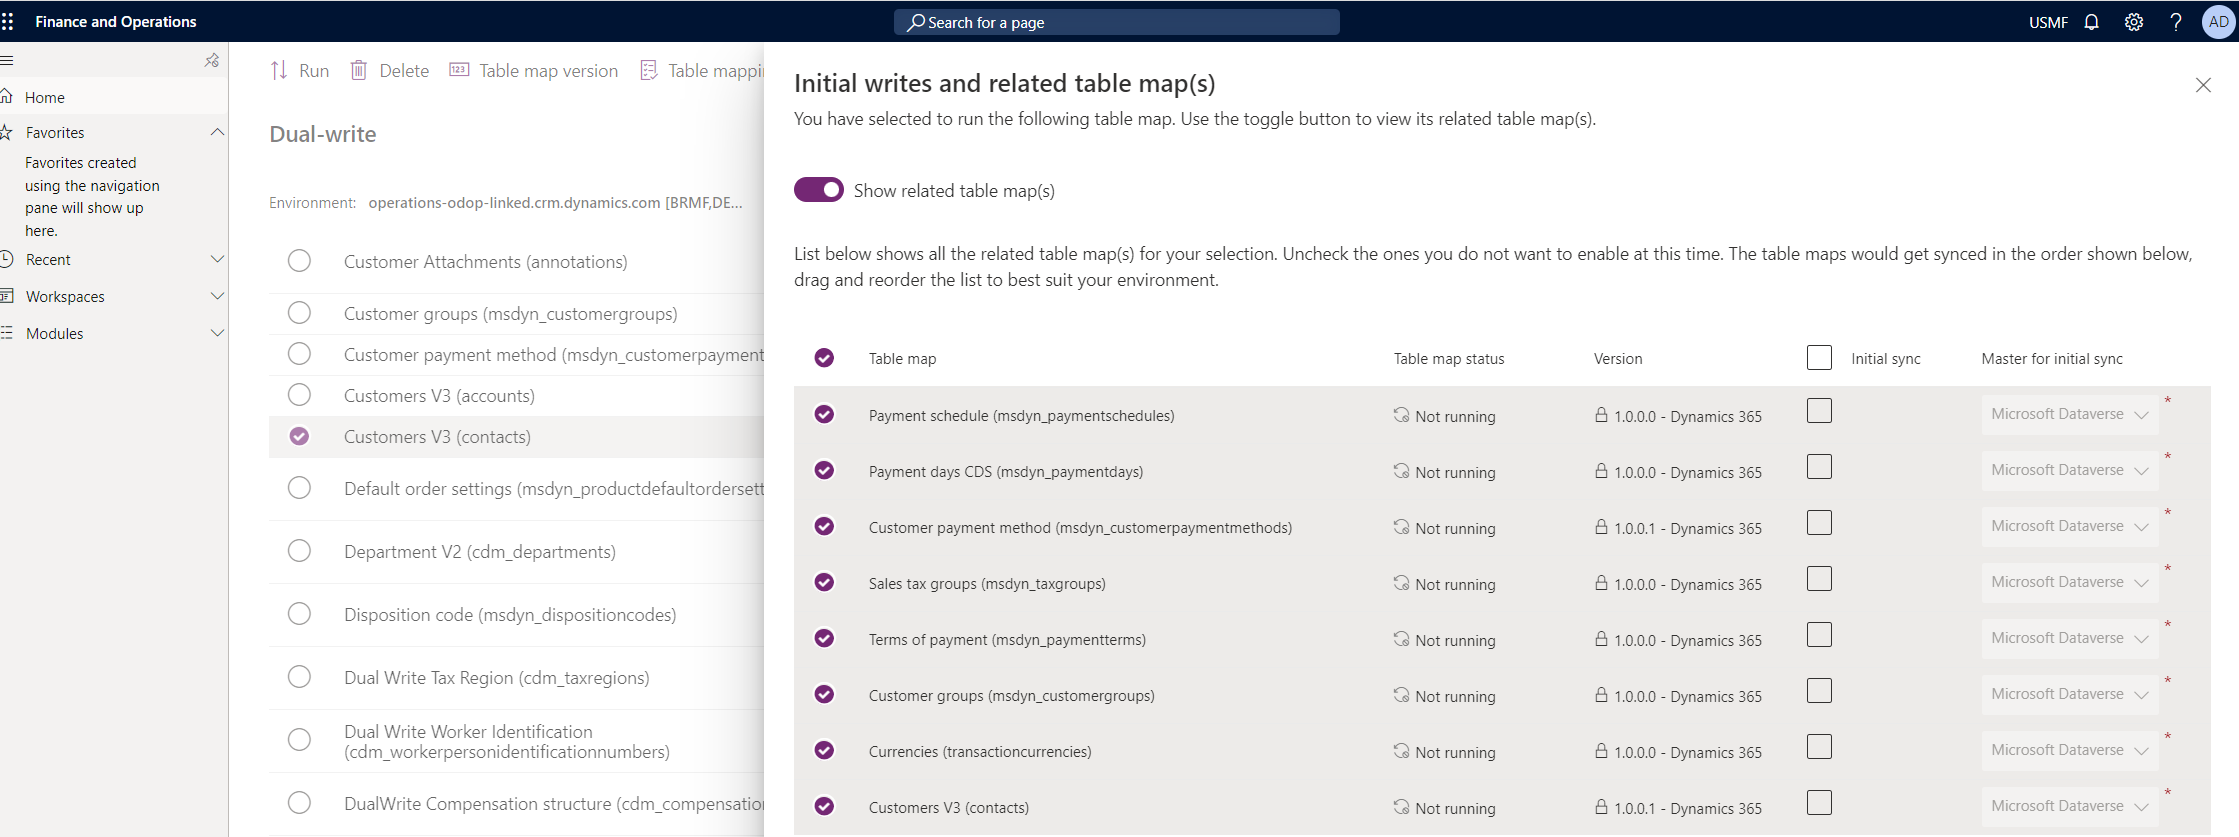Viewport: 2239px width, 837px height.
Task: Check Initial sync for Customer payment method
Action: coord(1819,523)
